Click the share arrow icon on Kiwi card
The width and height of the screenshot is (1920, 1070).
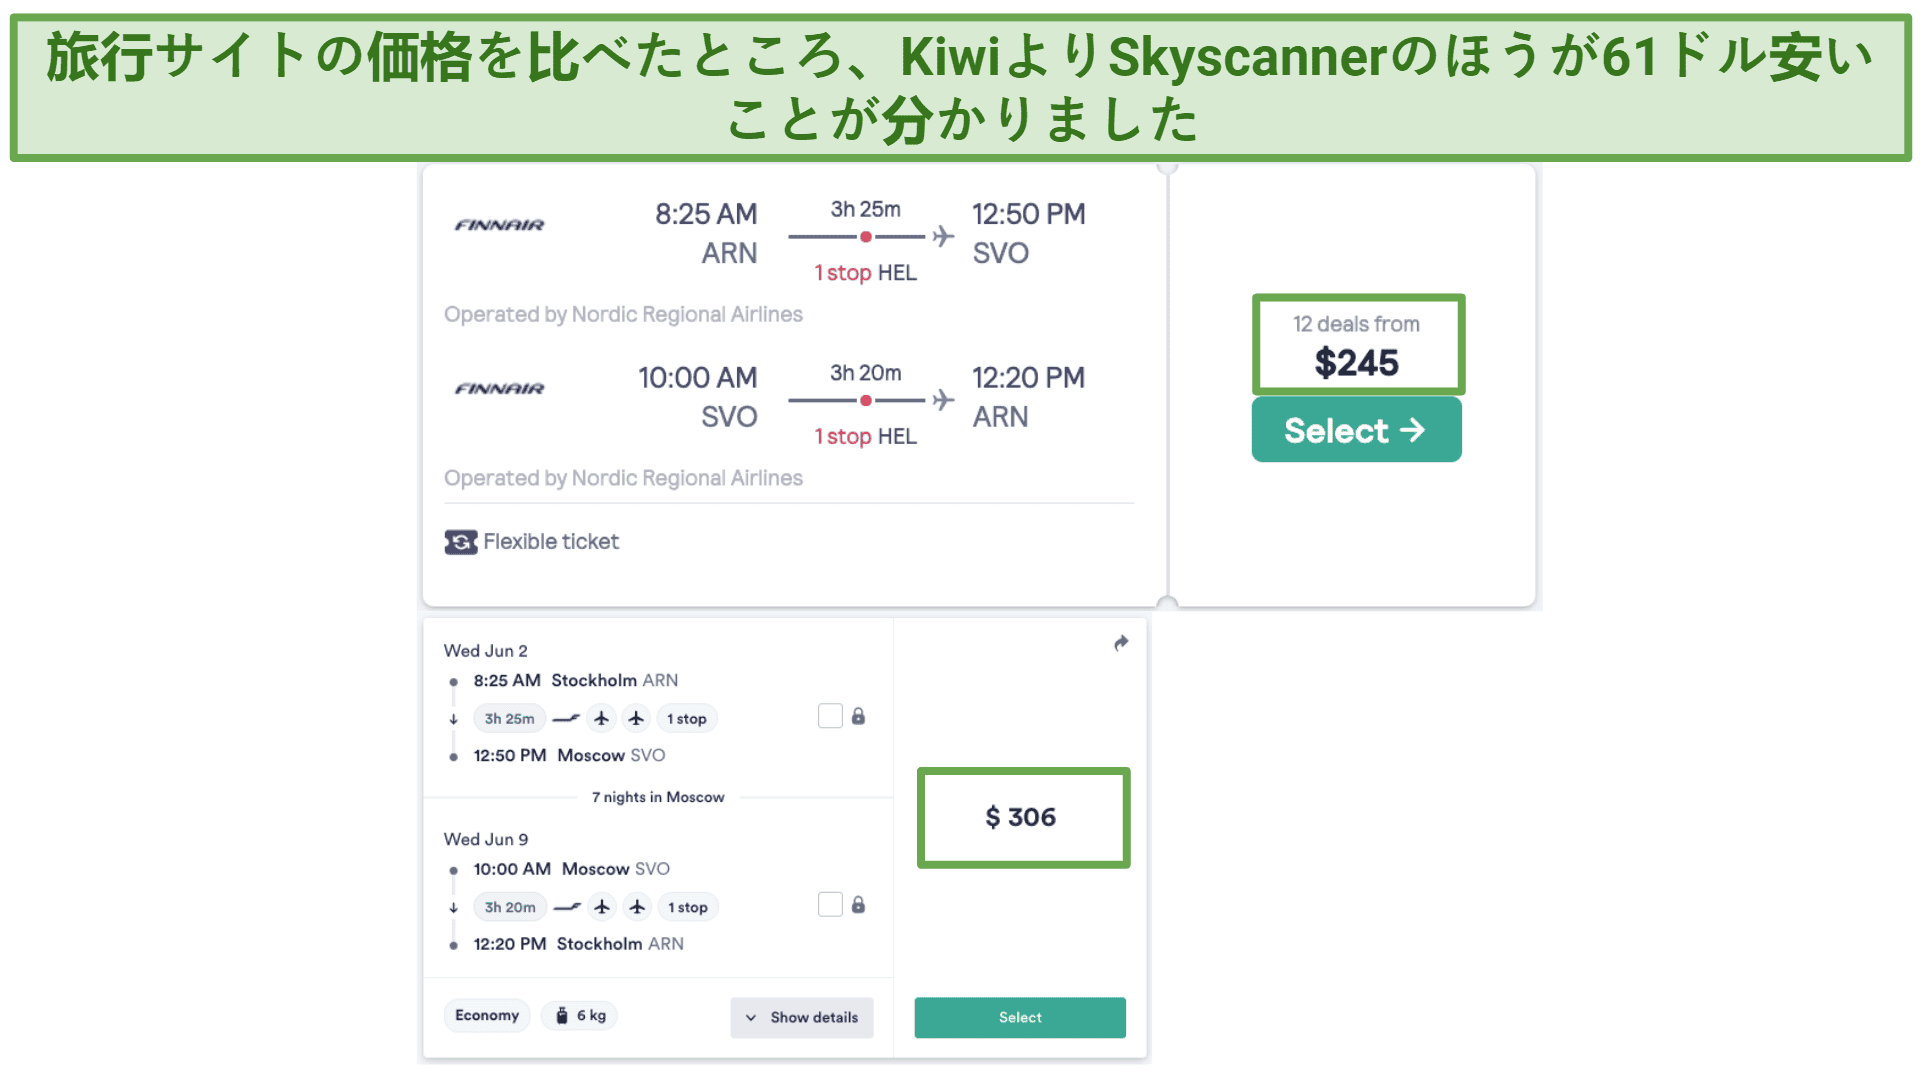click(1121, 643)
